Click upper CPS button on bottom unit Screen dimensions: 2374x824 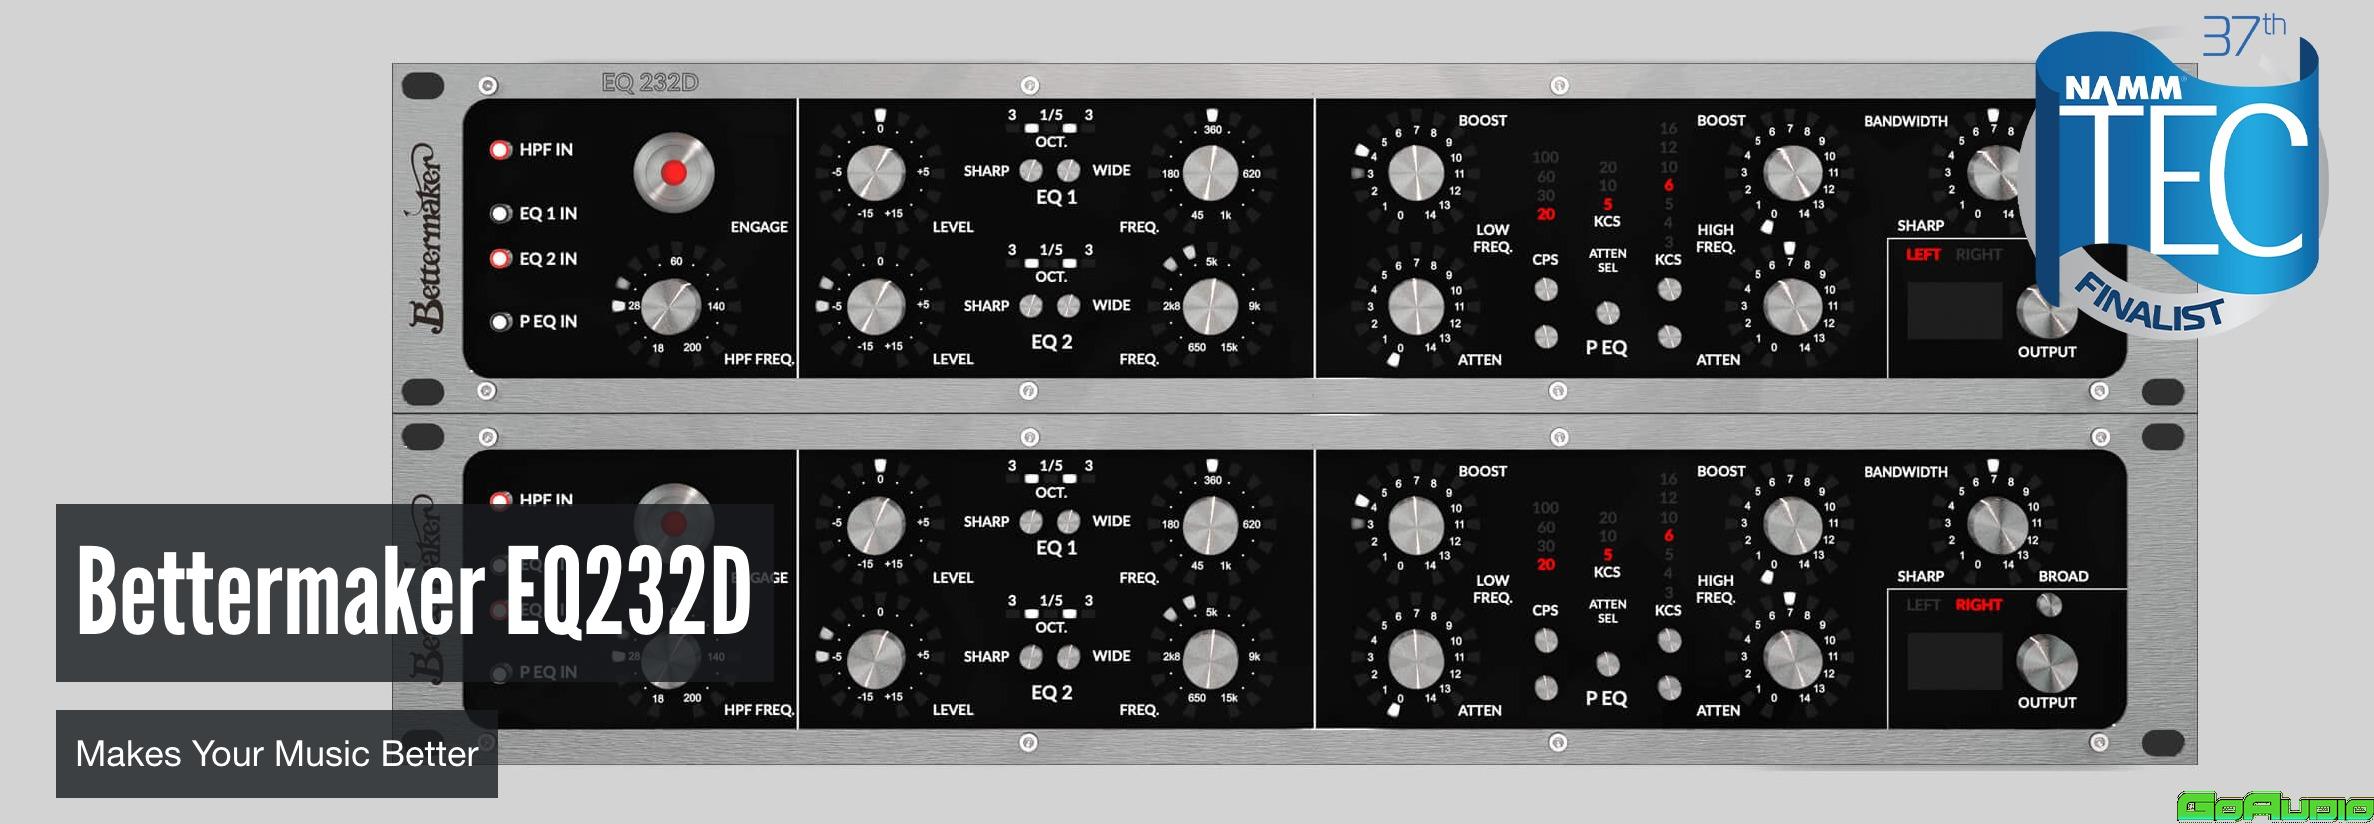1546,641
